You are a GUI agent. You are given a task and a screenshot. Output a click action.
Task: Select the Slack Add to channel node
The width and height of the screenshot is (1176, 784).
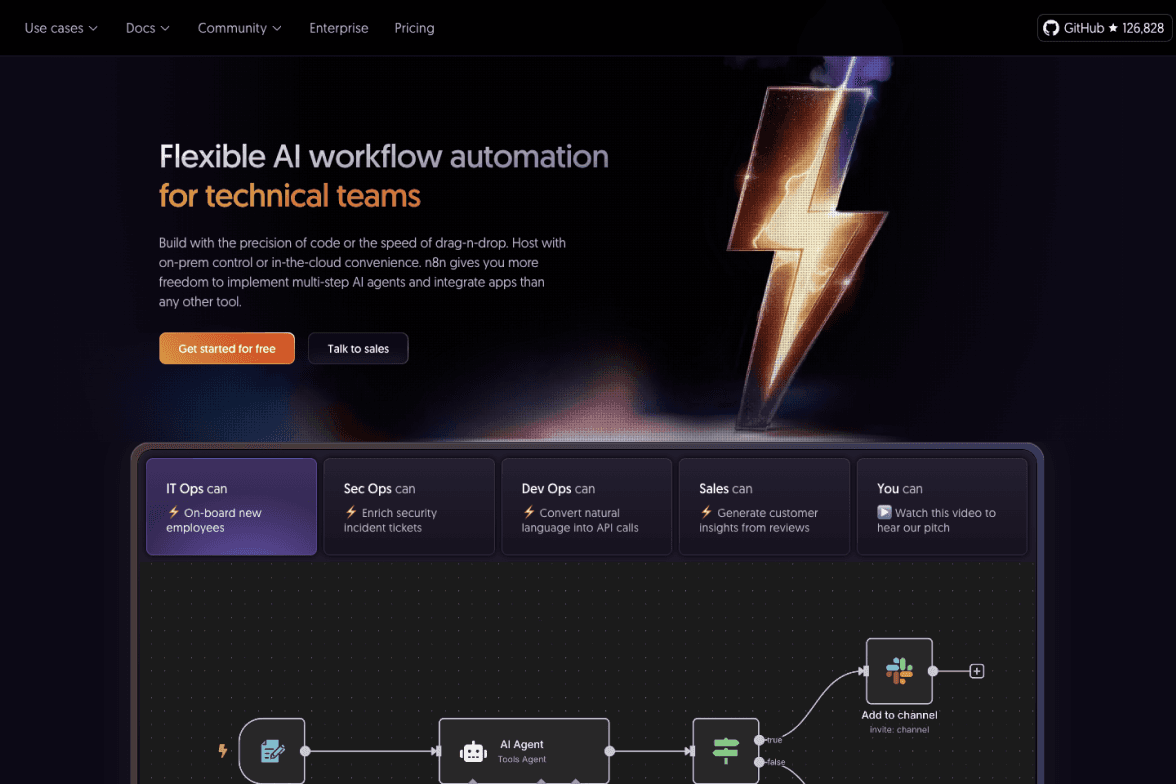click(x=899, y=671)
